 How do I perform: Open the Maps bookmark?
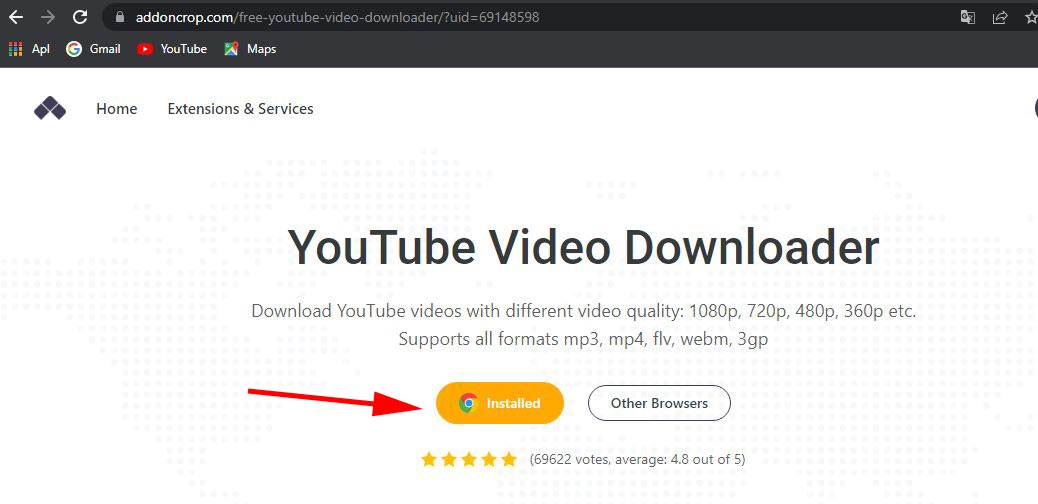pos(250,49)
